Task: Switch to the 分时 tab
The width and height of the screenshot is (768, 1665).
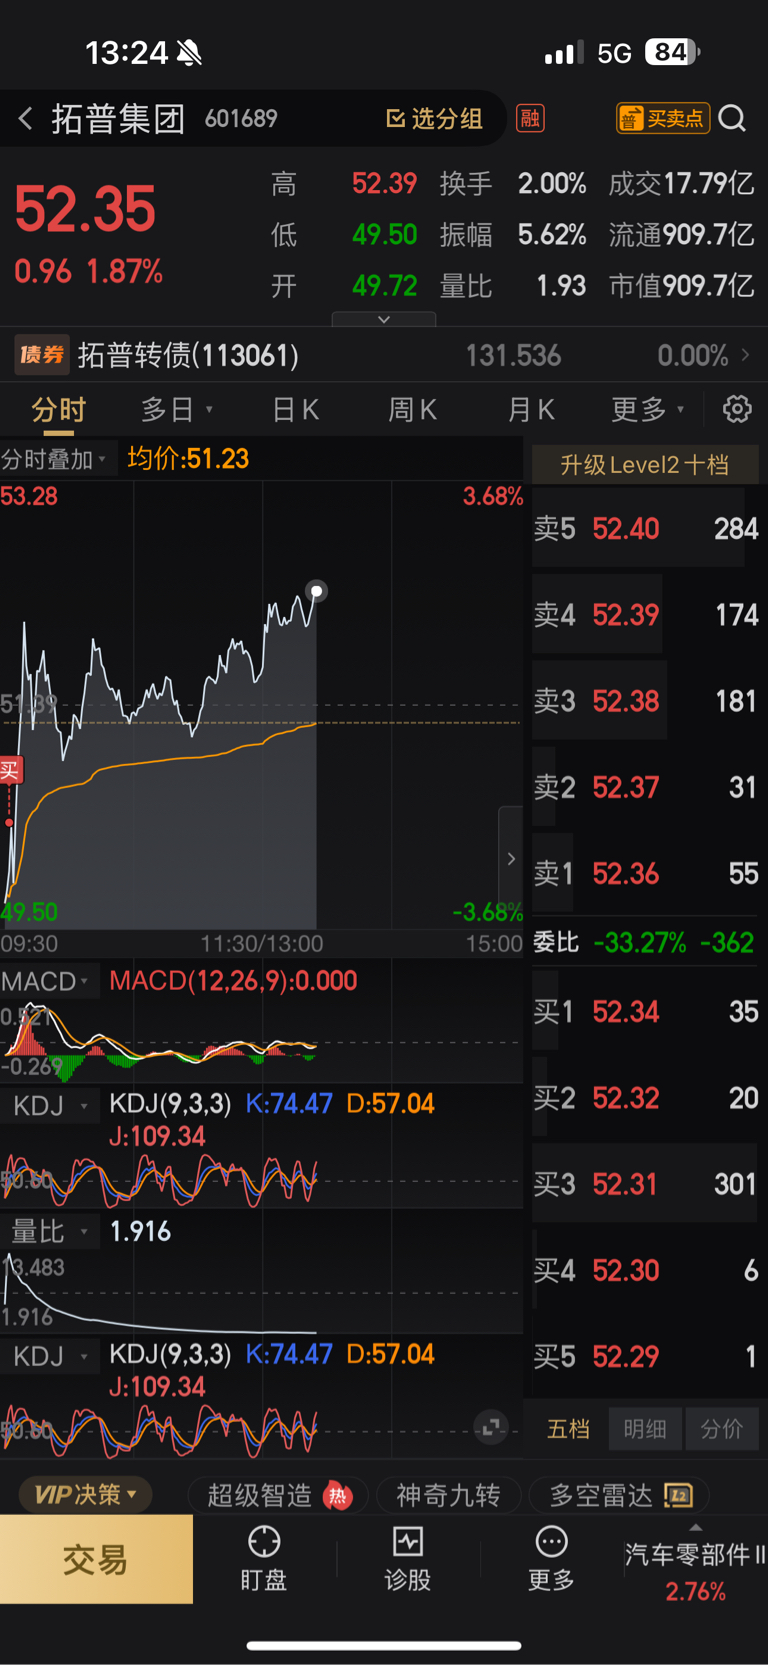Action: pos(58,410)
